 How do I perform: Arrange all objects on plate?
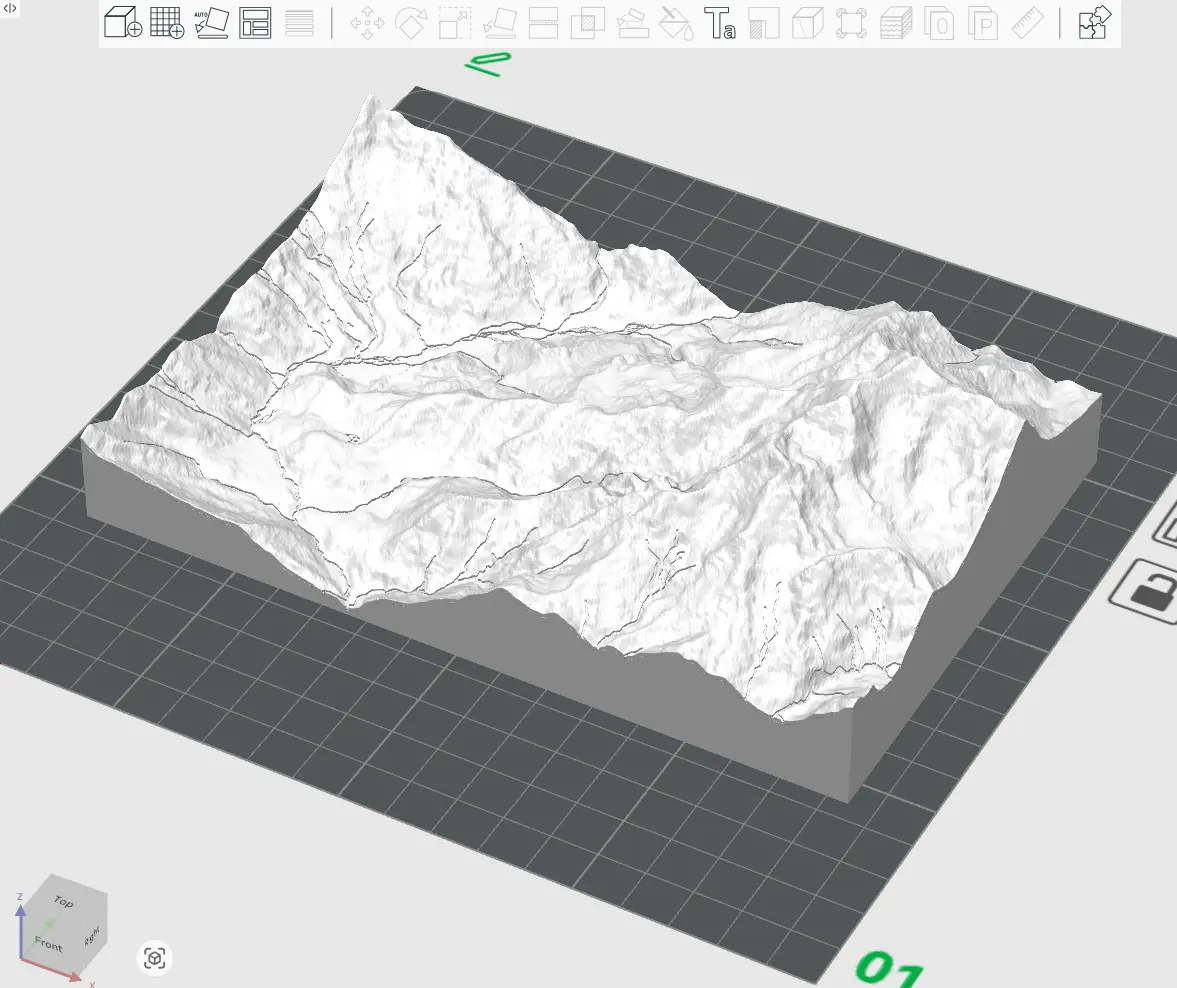[x=255, y=23]
